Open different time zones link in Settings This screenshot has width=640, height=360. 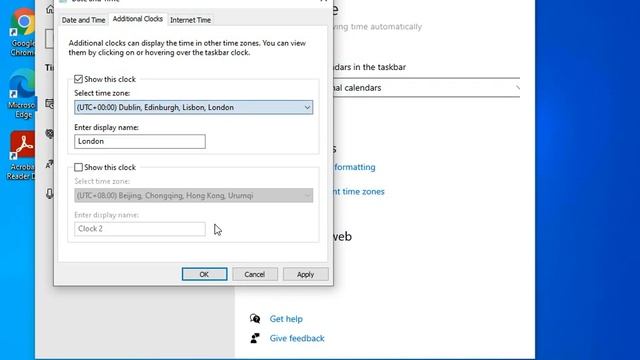[359, 191]
